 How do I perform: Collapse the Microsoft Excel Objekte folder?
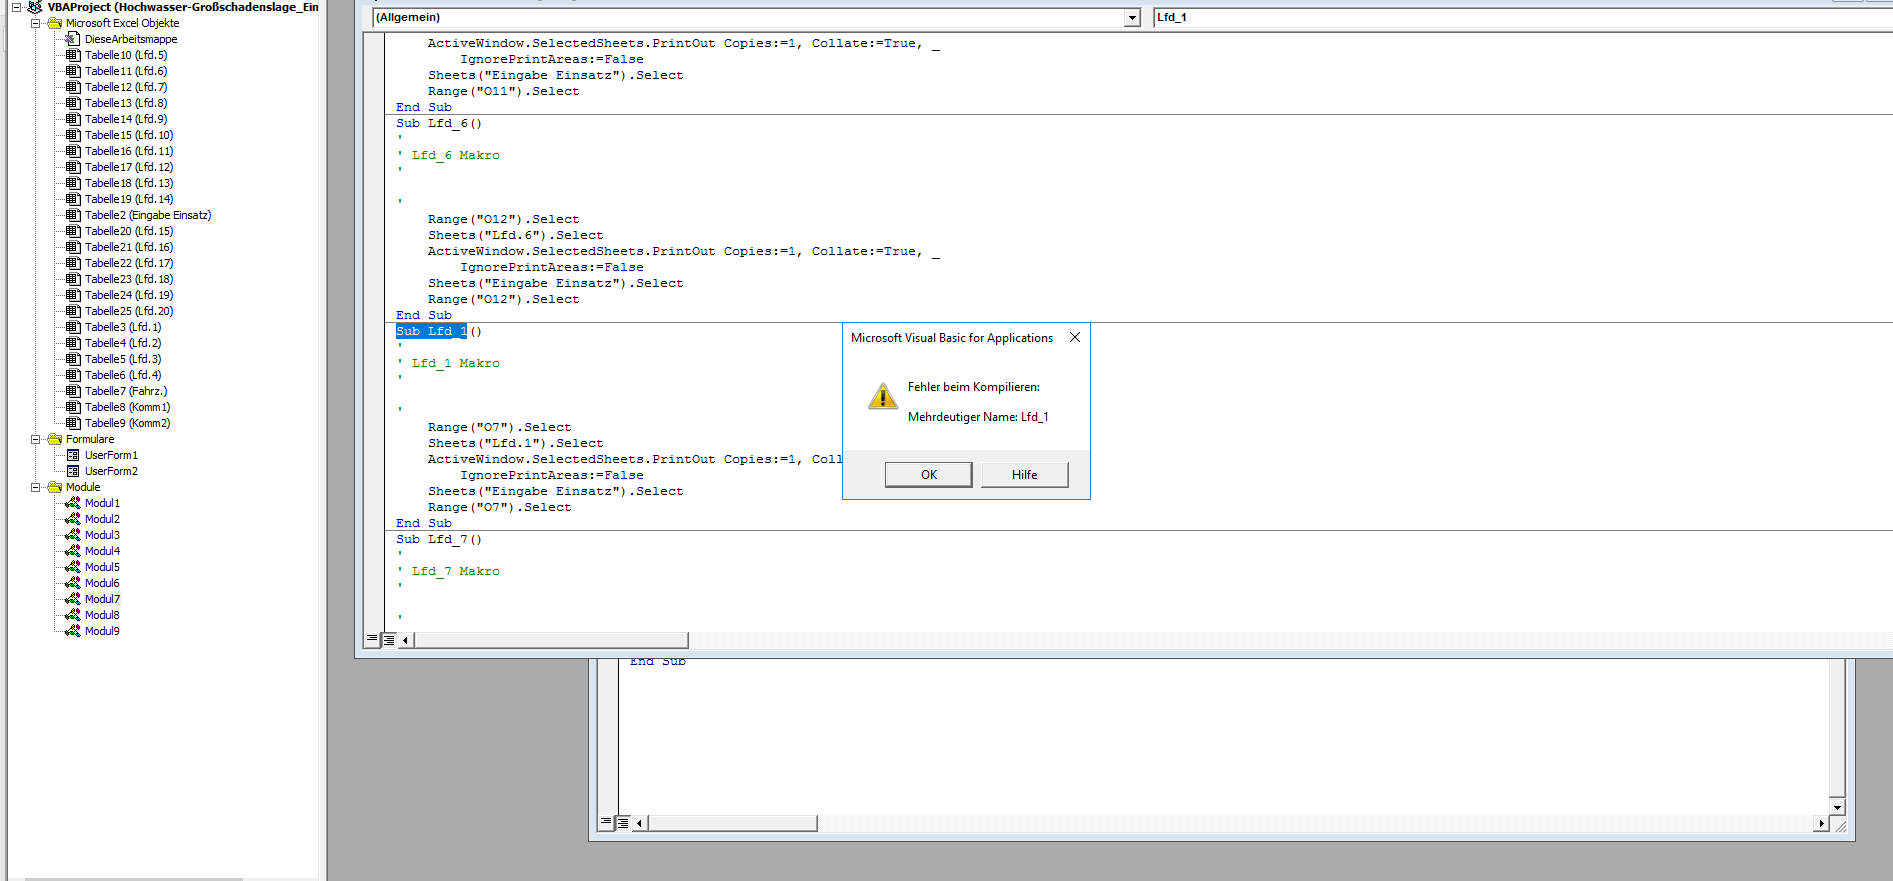(x=35, y=23)
